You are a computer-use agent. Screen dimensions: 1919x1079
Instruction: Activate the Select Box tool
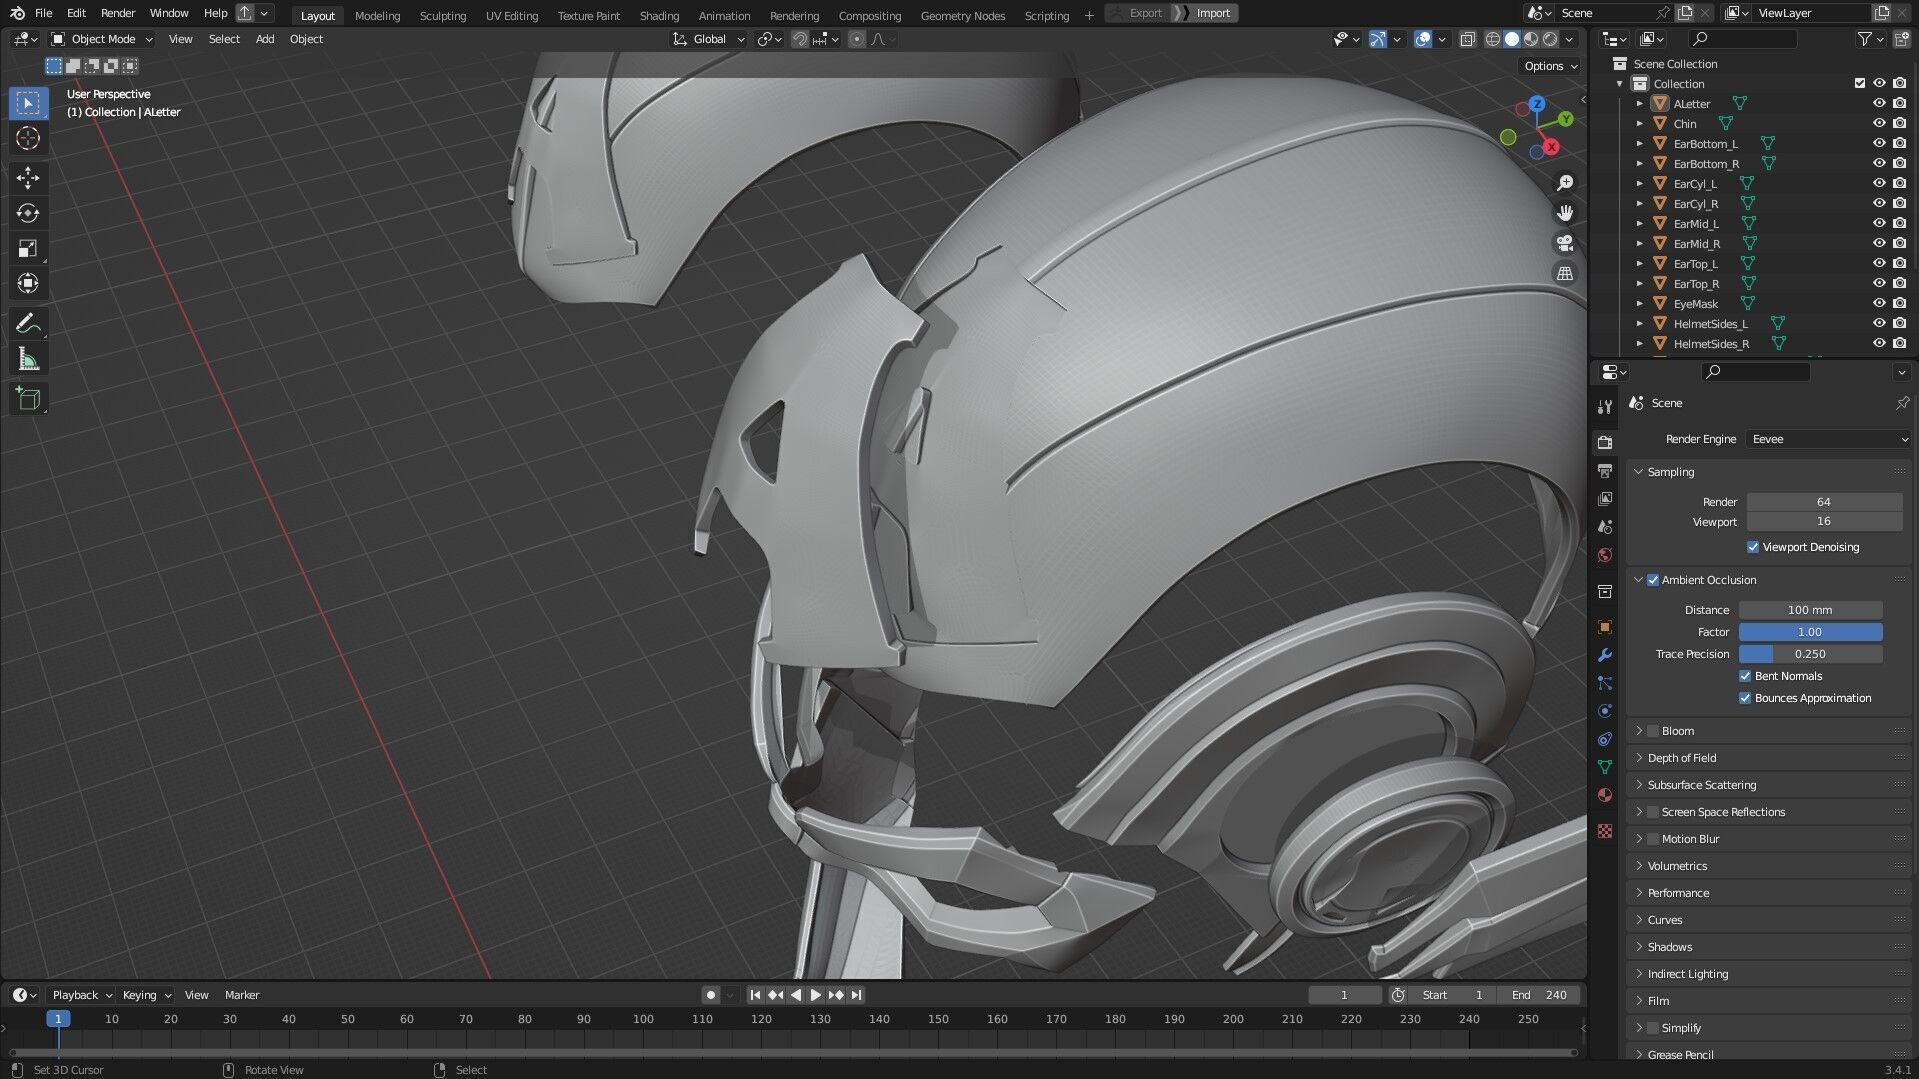click(28, 103)
